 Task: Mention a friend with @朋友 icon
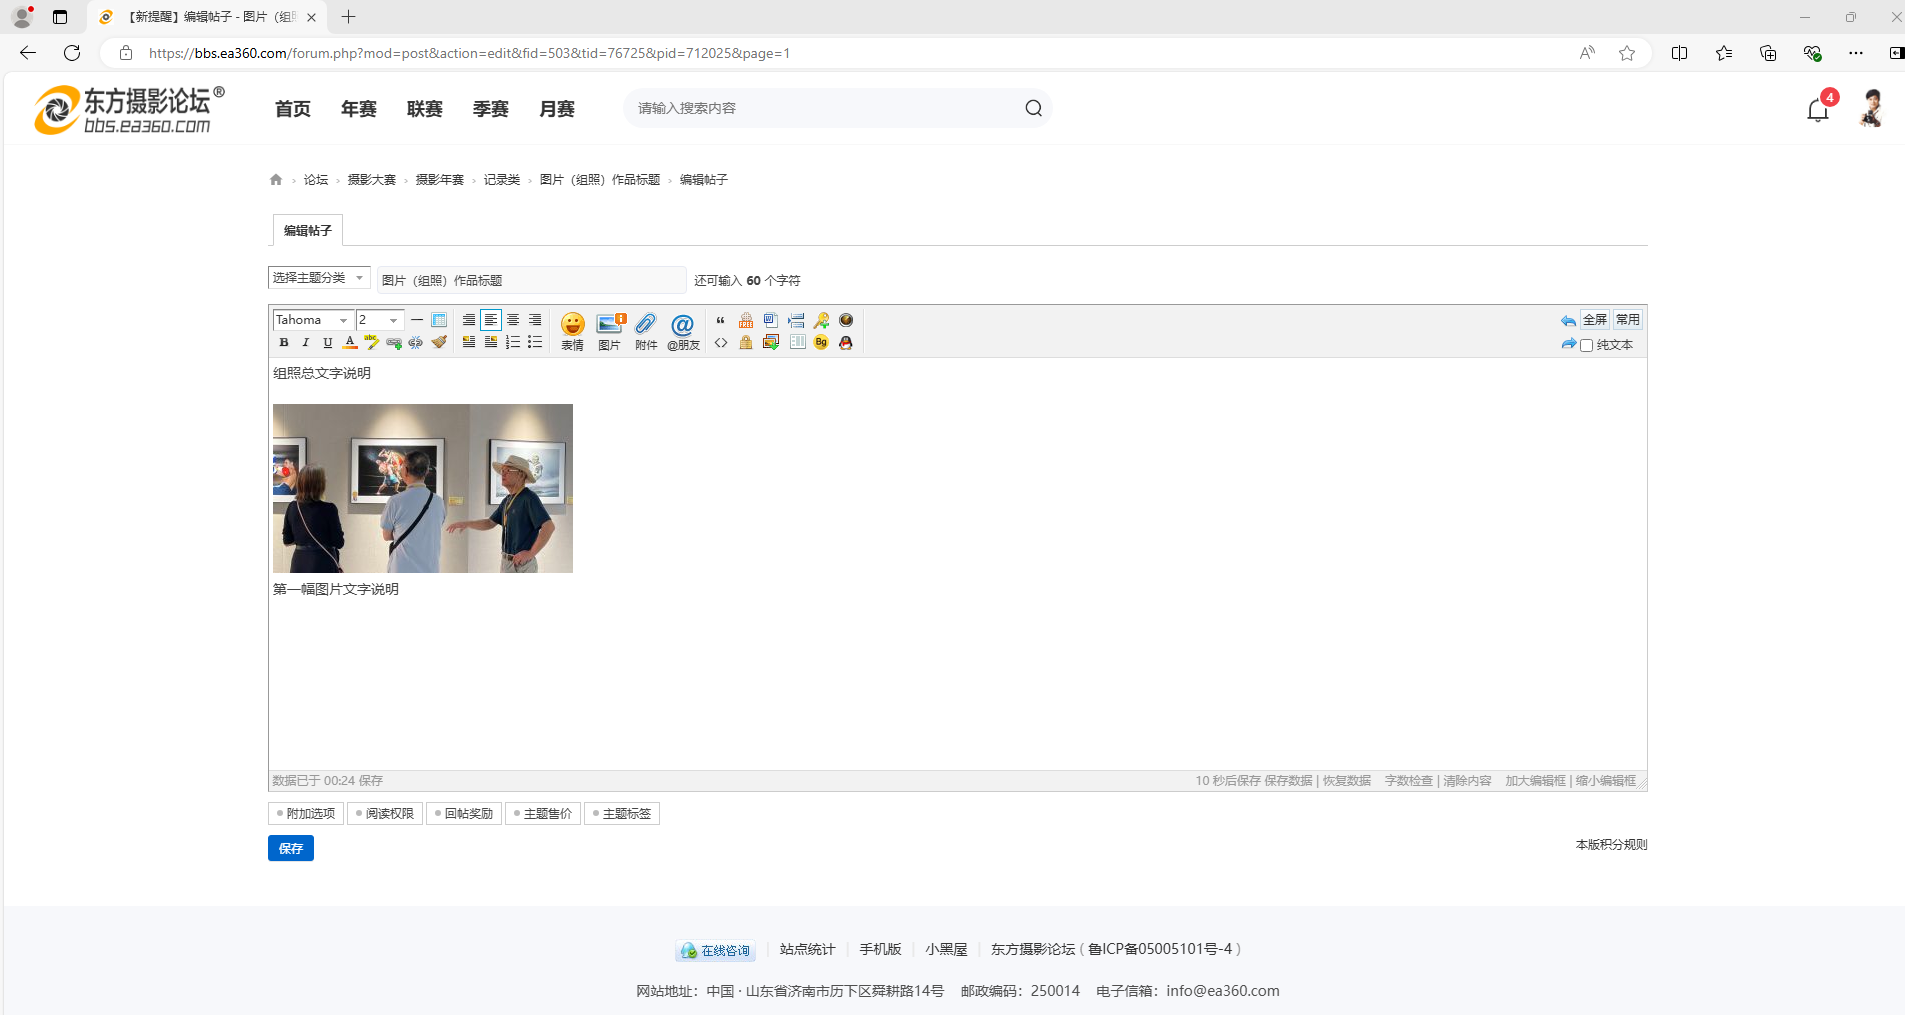click(x=683, y=330)
